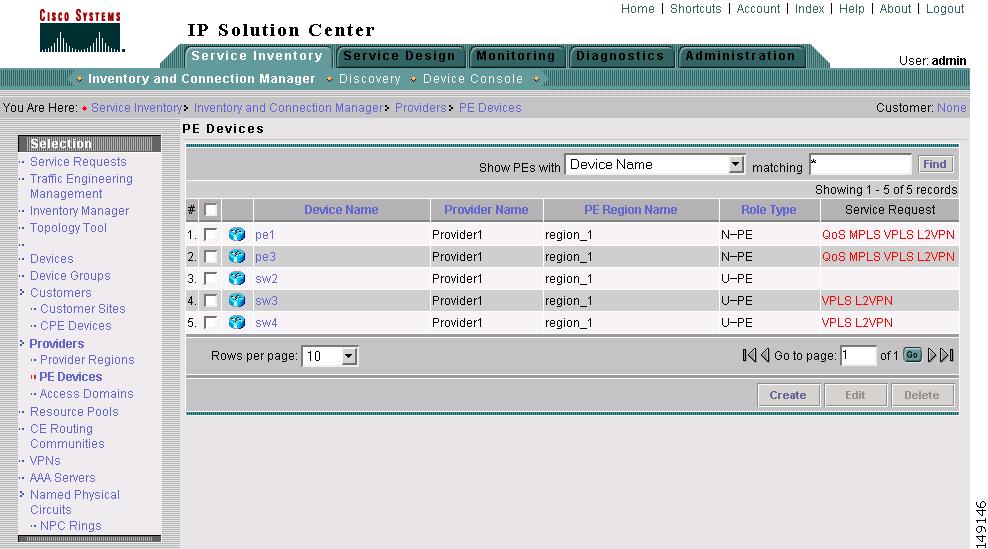
Task: Check the checkbox for row sw2
Action: [210, 279]
